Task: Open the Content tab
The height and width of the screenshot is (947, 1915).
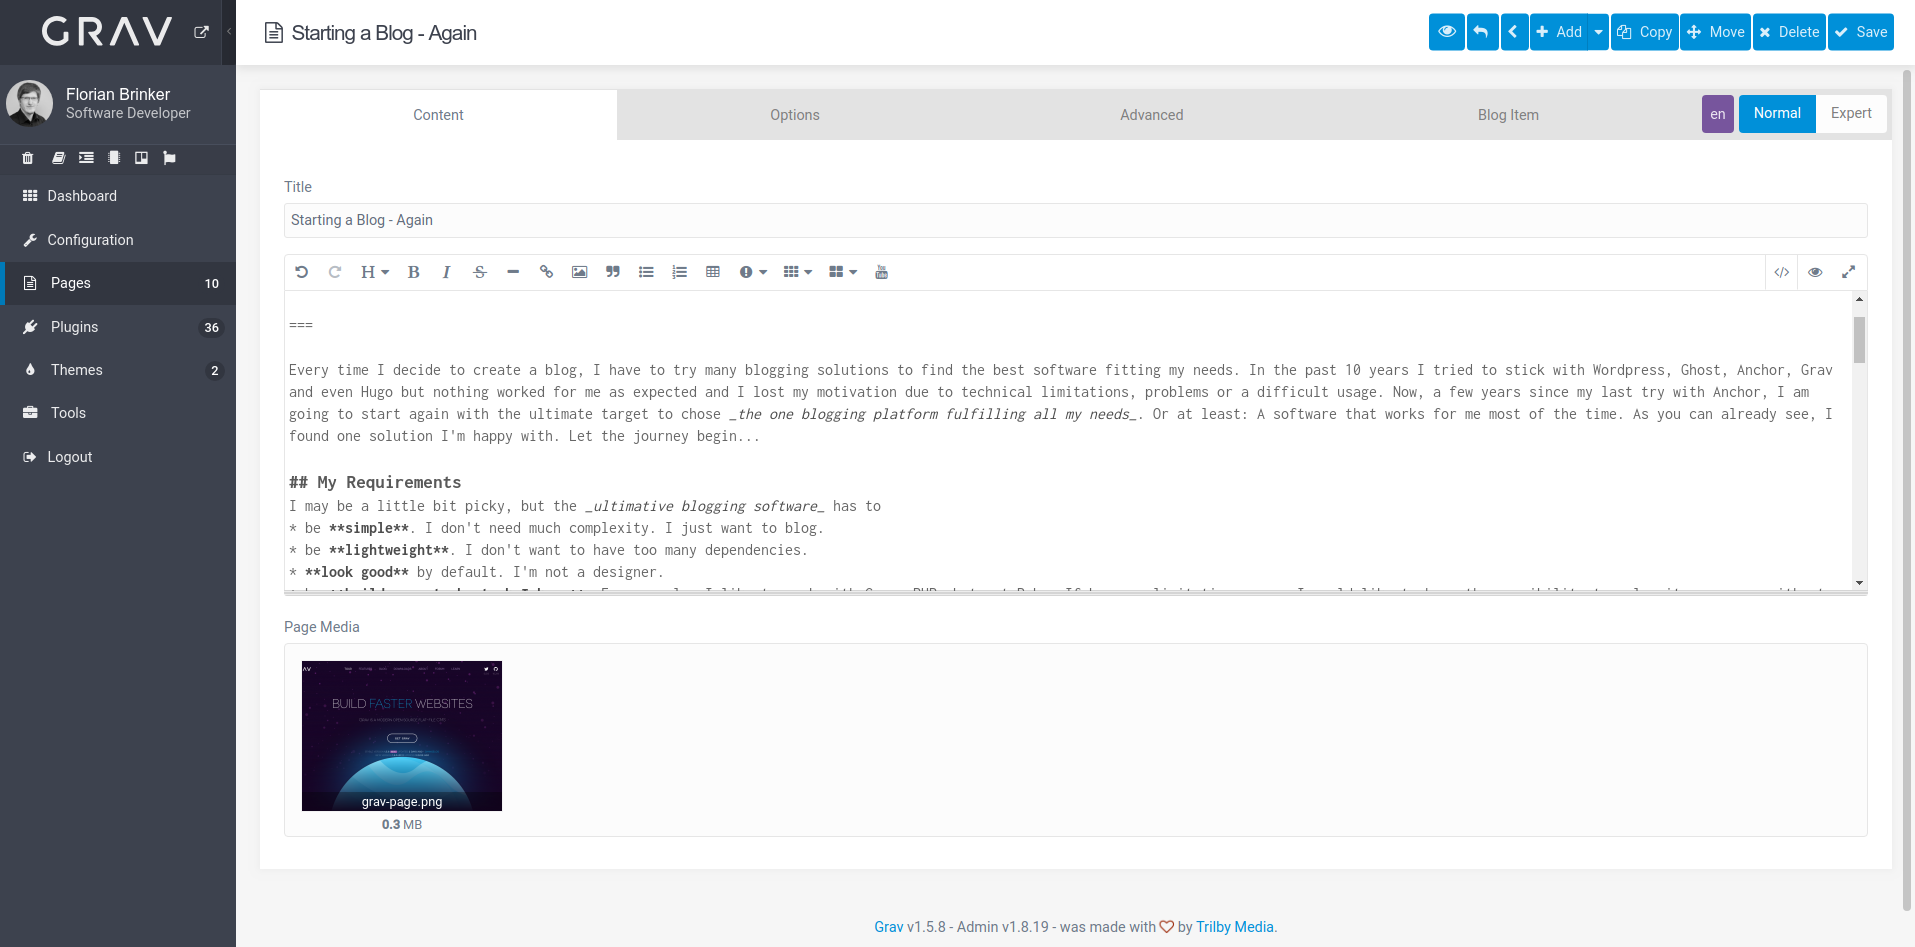Action: [x=438, y=115]
